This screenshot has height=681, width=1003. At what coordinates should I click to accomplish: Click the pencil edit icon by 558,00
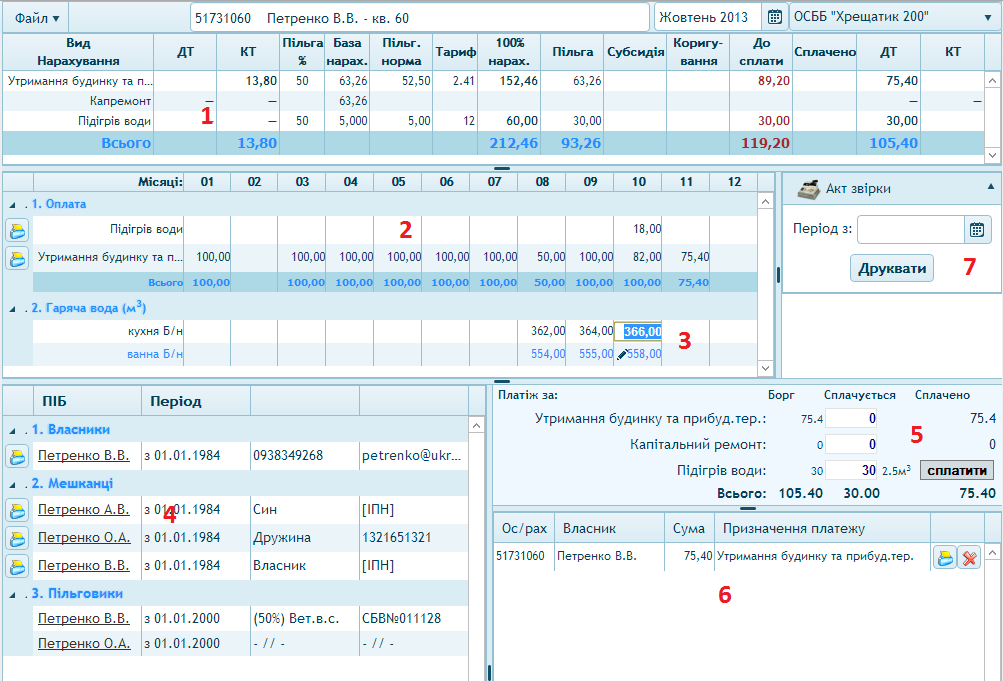(x=621, y=355)
